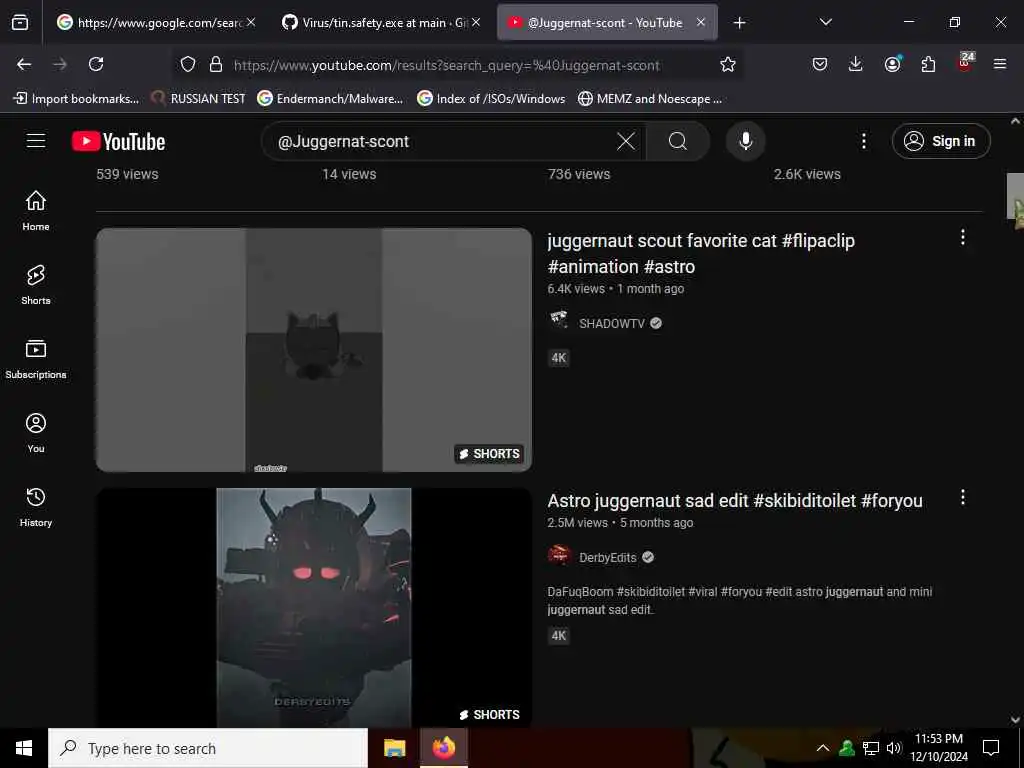Clear the YouTube search box text
Screen dimensions: 1024x768
coord(626,141)
